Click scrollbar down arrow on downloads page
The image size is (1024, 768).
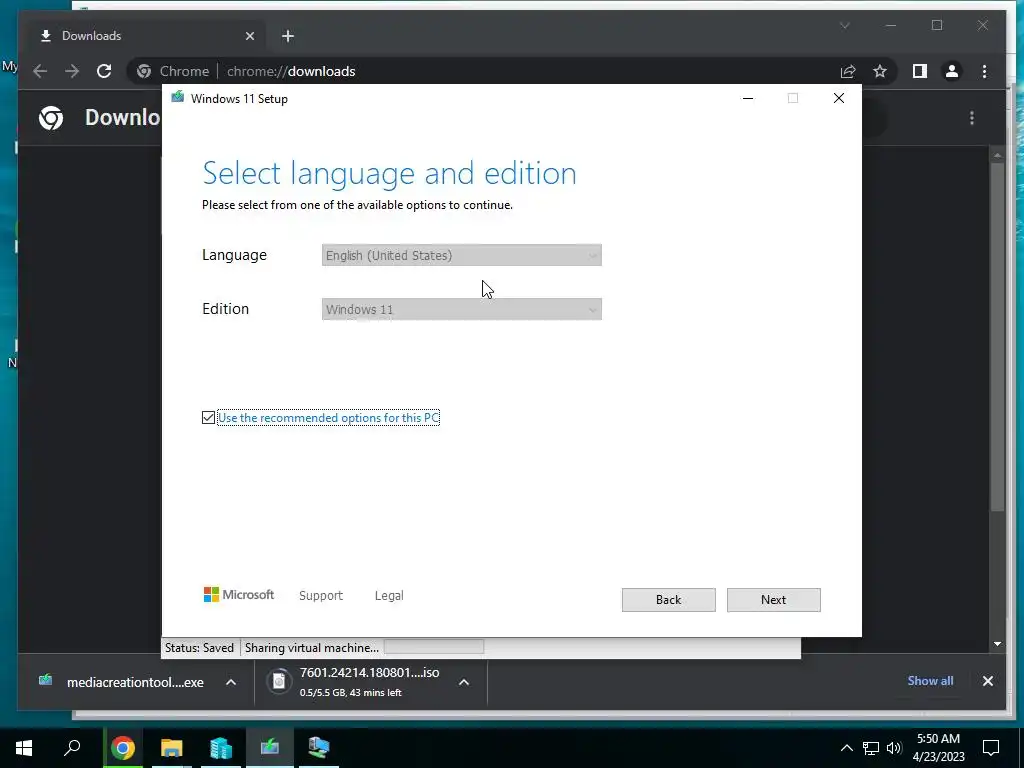pos(997,644)
